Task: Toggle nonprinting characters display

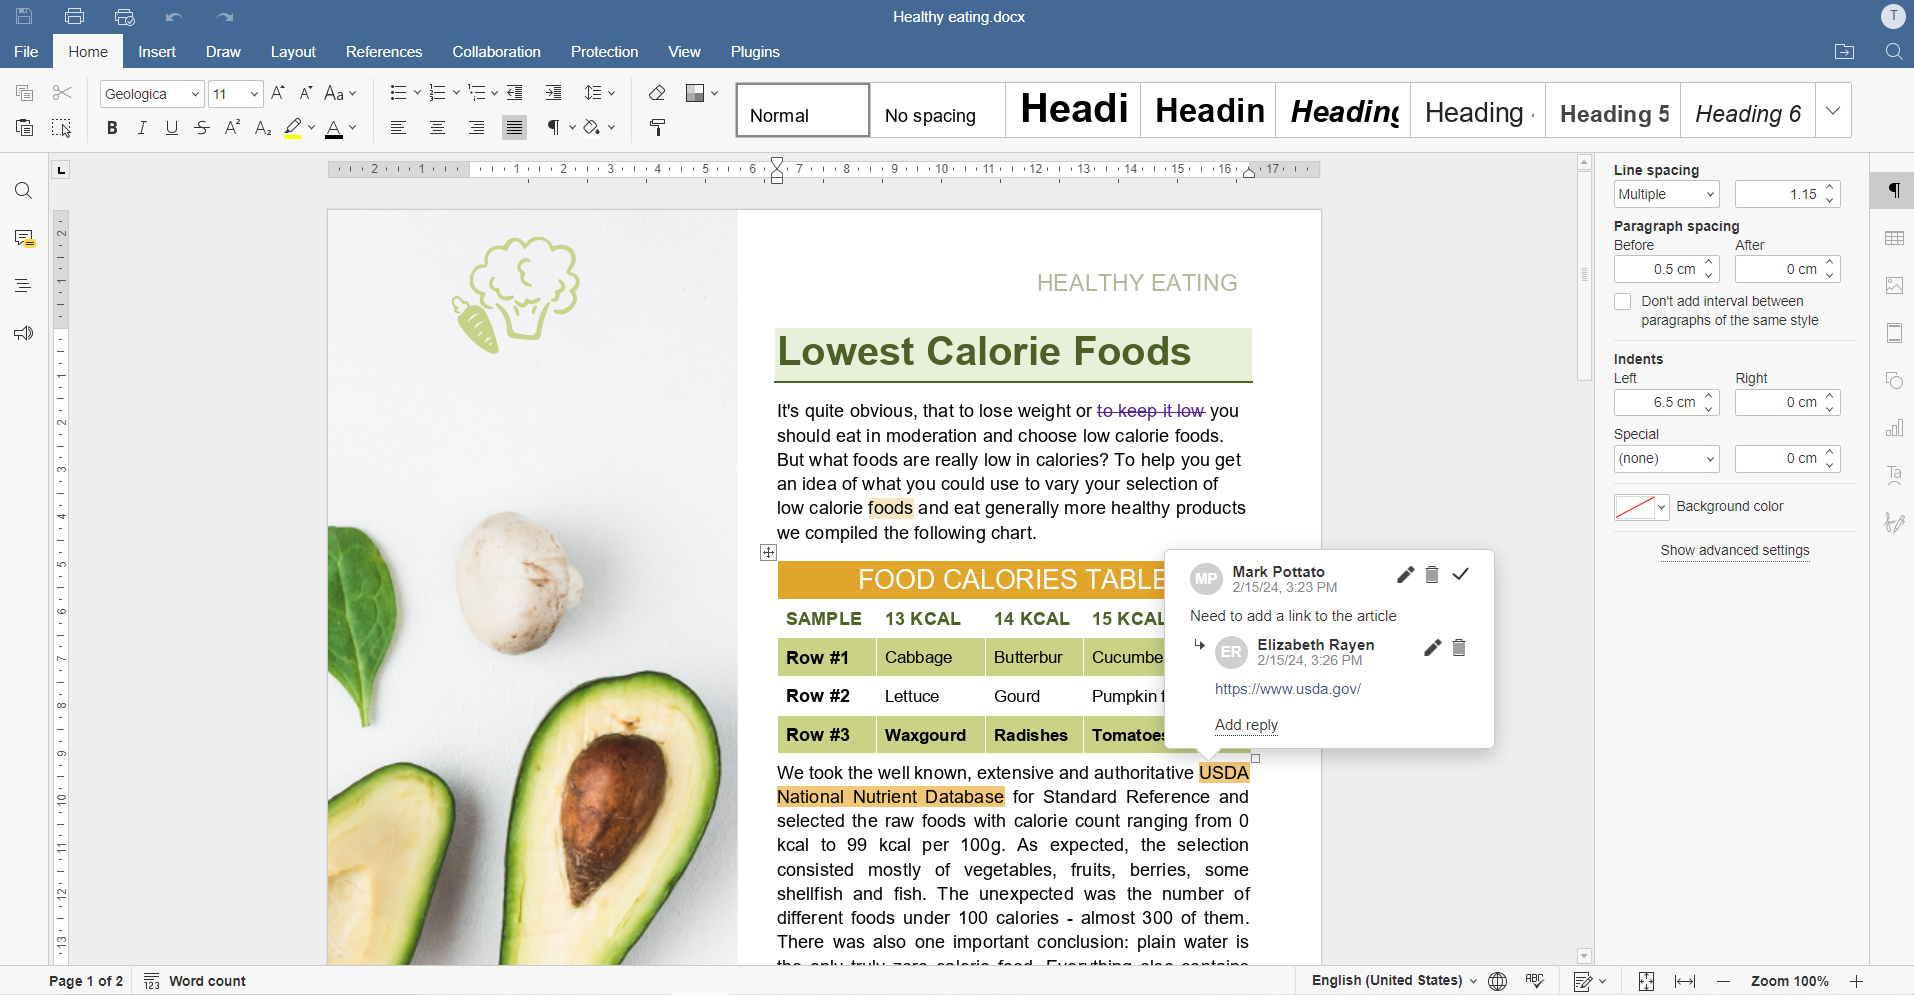Action: [x=554, y=128]
